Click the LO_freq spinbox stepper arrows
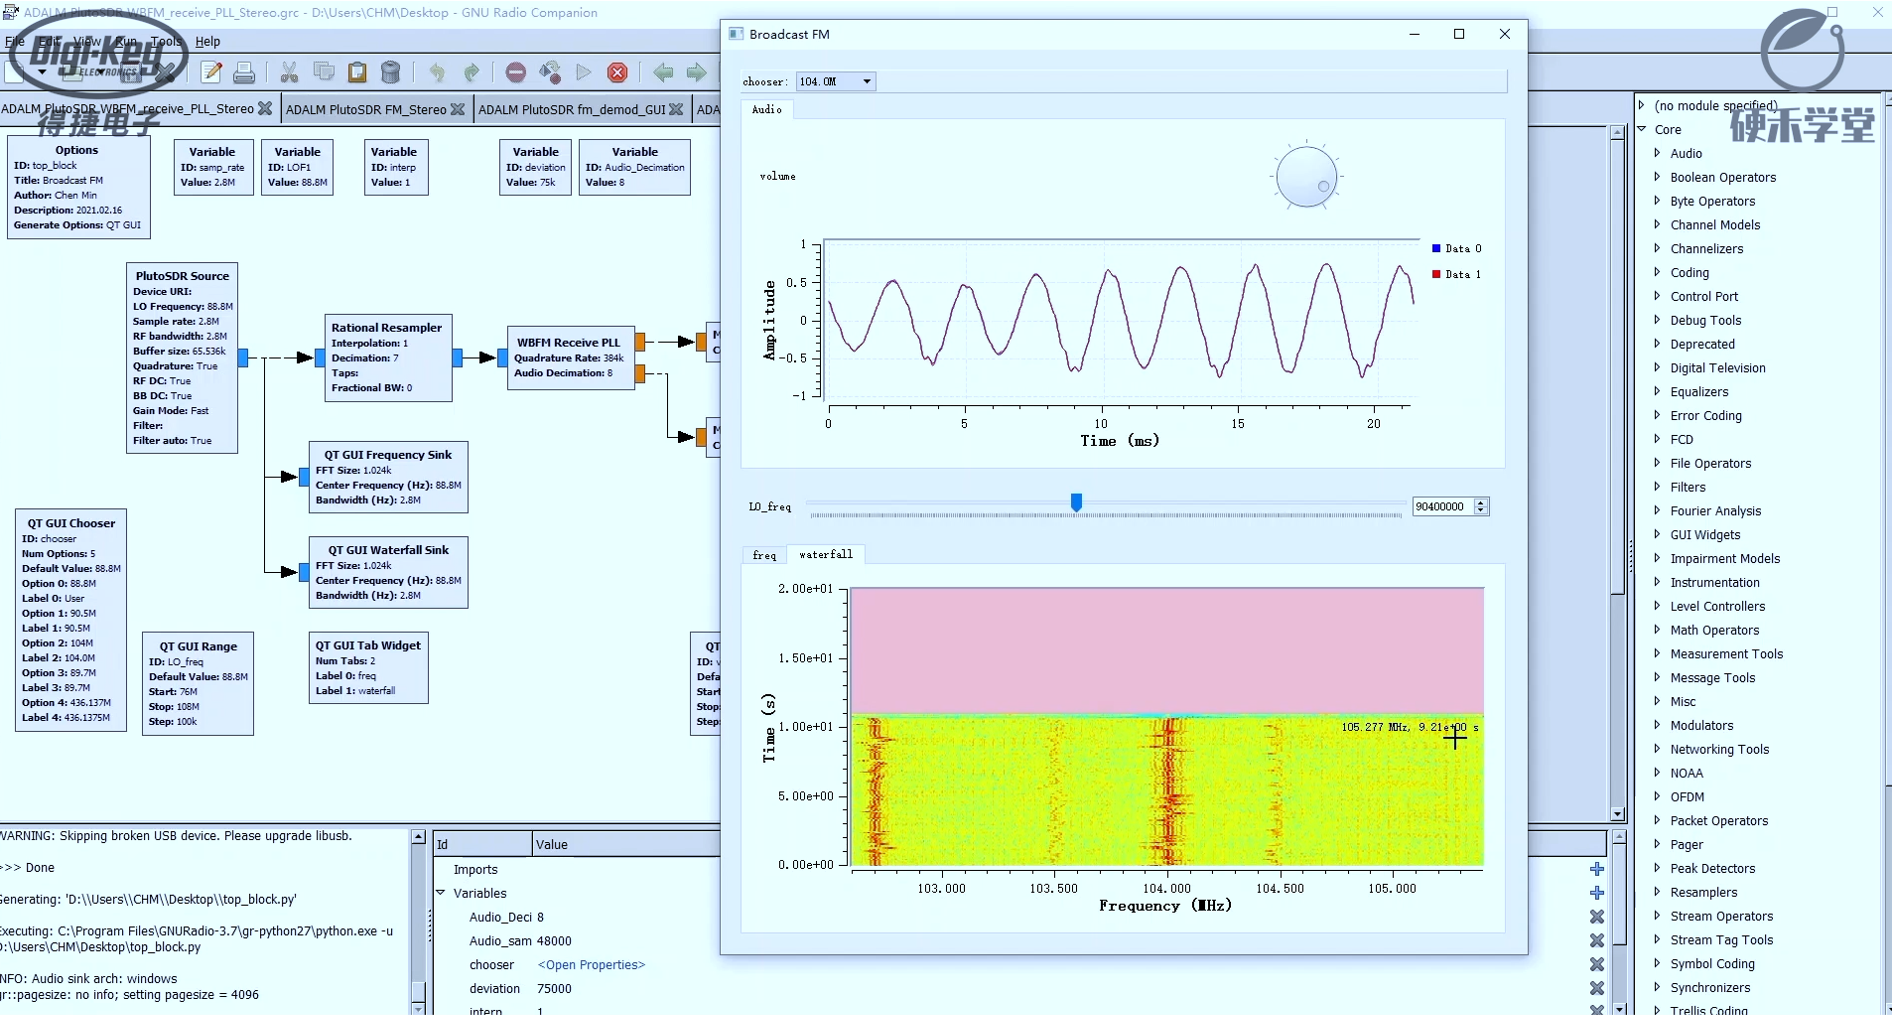Viewport: 1892px width, 1015px height. [1481, 507]
